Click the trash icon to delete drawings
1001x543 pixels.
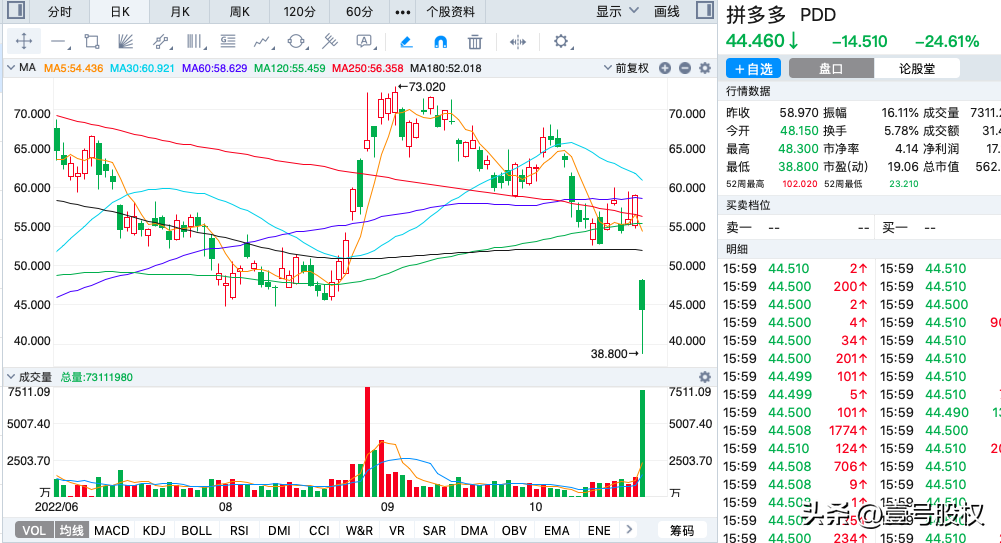point(475,42)
